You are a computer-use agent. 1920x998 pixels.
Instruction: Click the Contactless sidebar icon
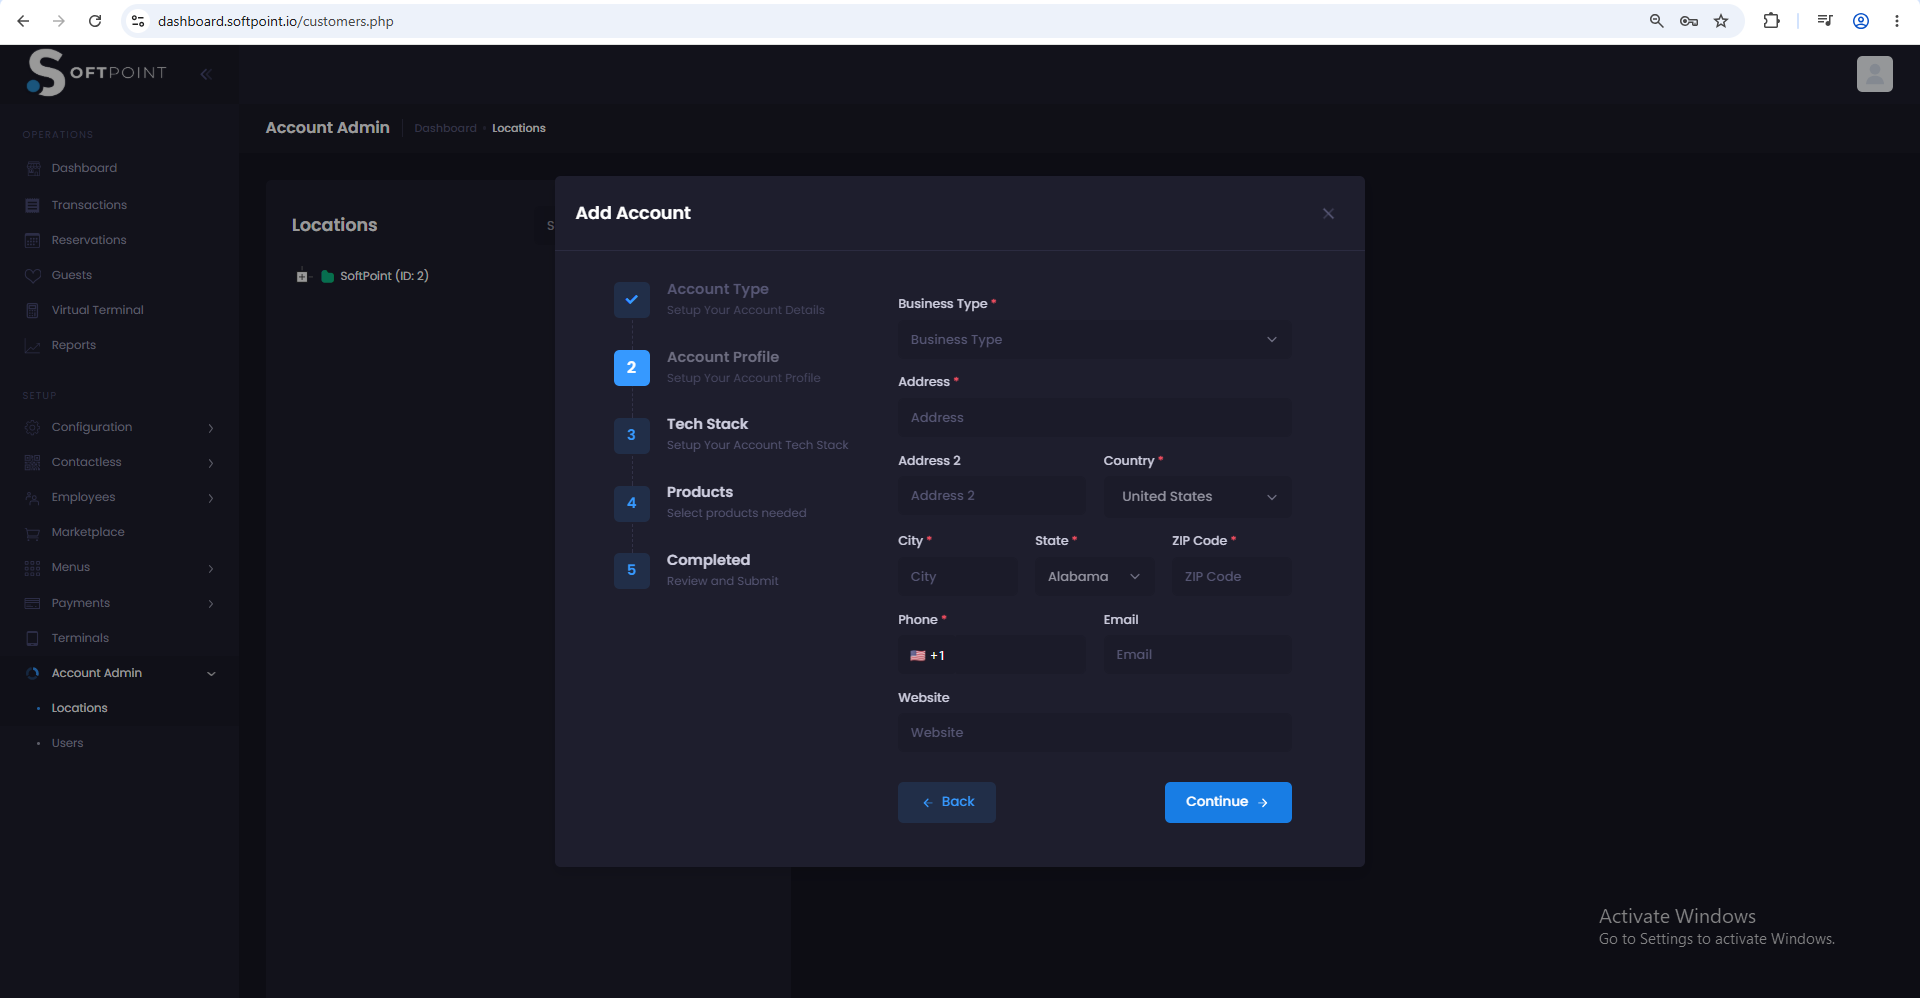pos(33,462)
